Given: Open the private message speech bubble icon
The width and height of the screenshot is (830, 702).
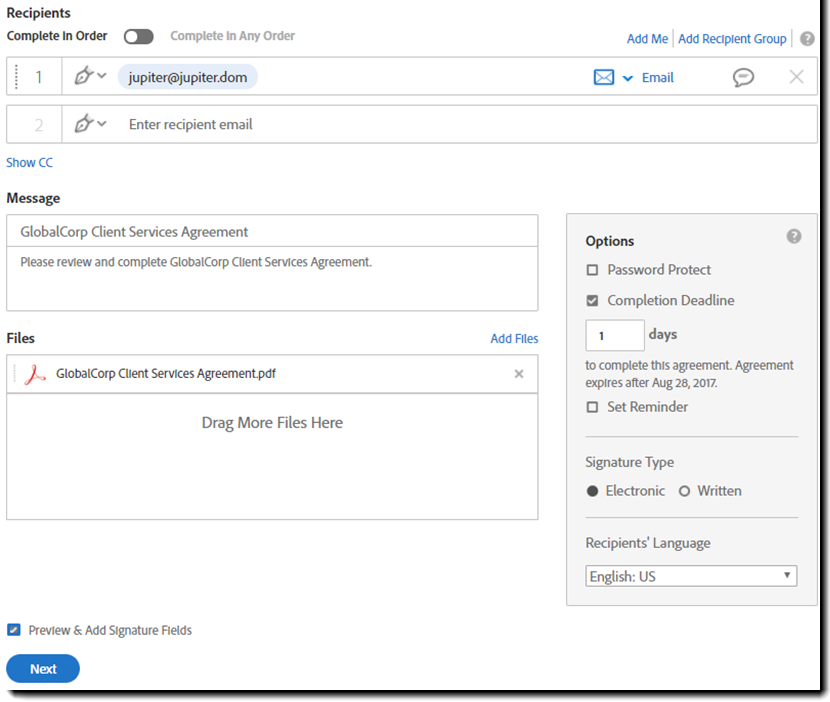Looking at the screenshot, I should pyautogui.click(x=743, y=77).
